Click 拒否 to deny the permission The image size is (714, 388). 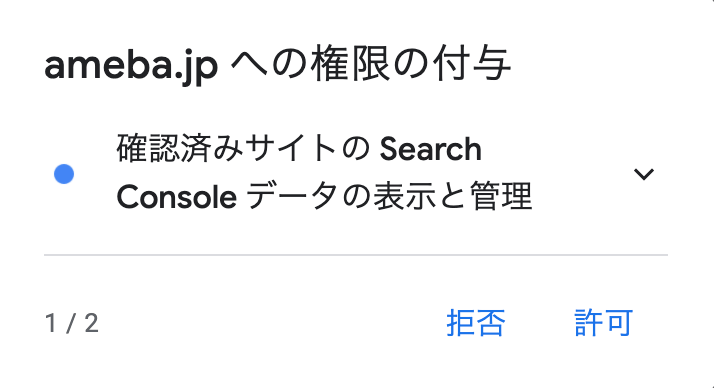[476, 323]
